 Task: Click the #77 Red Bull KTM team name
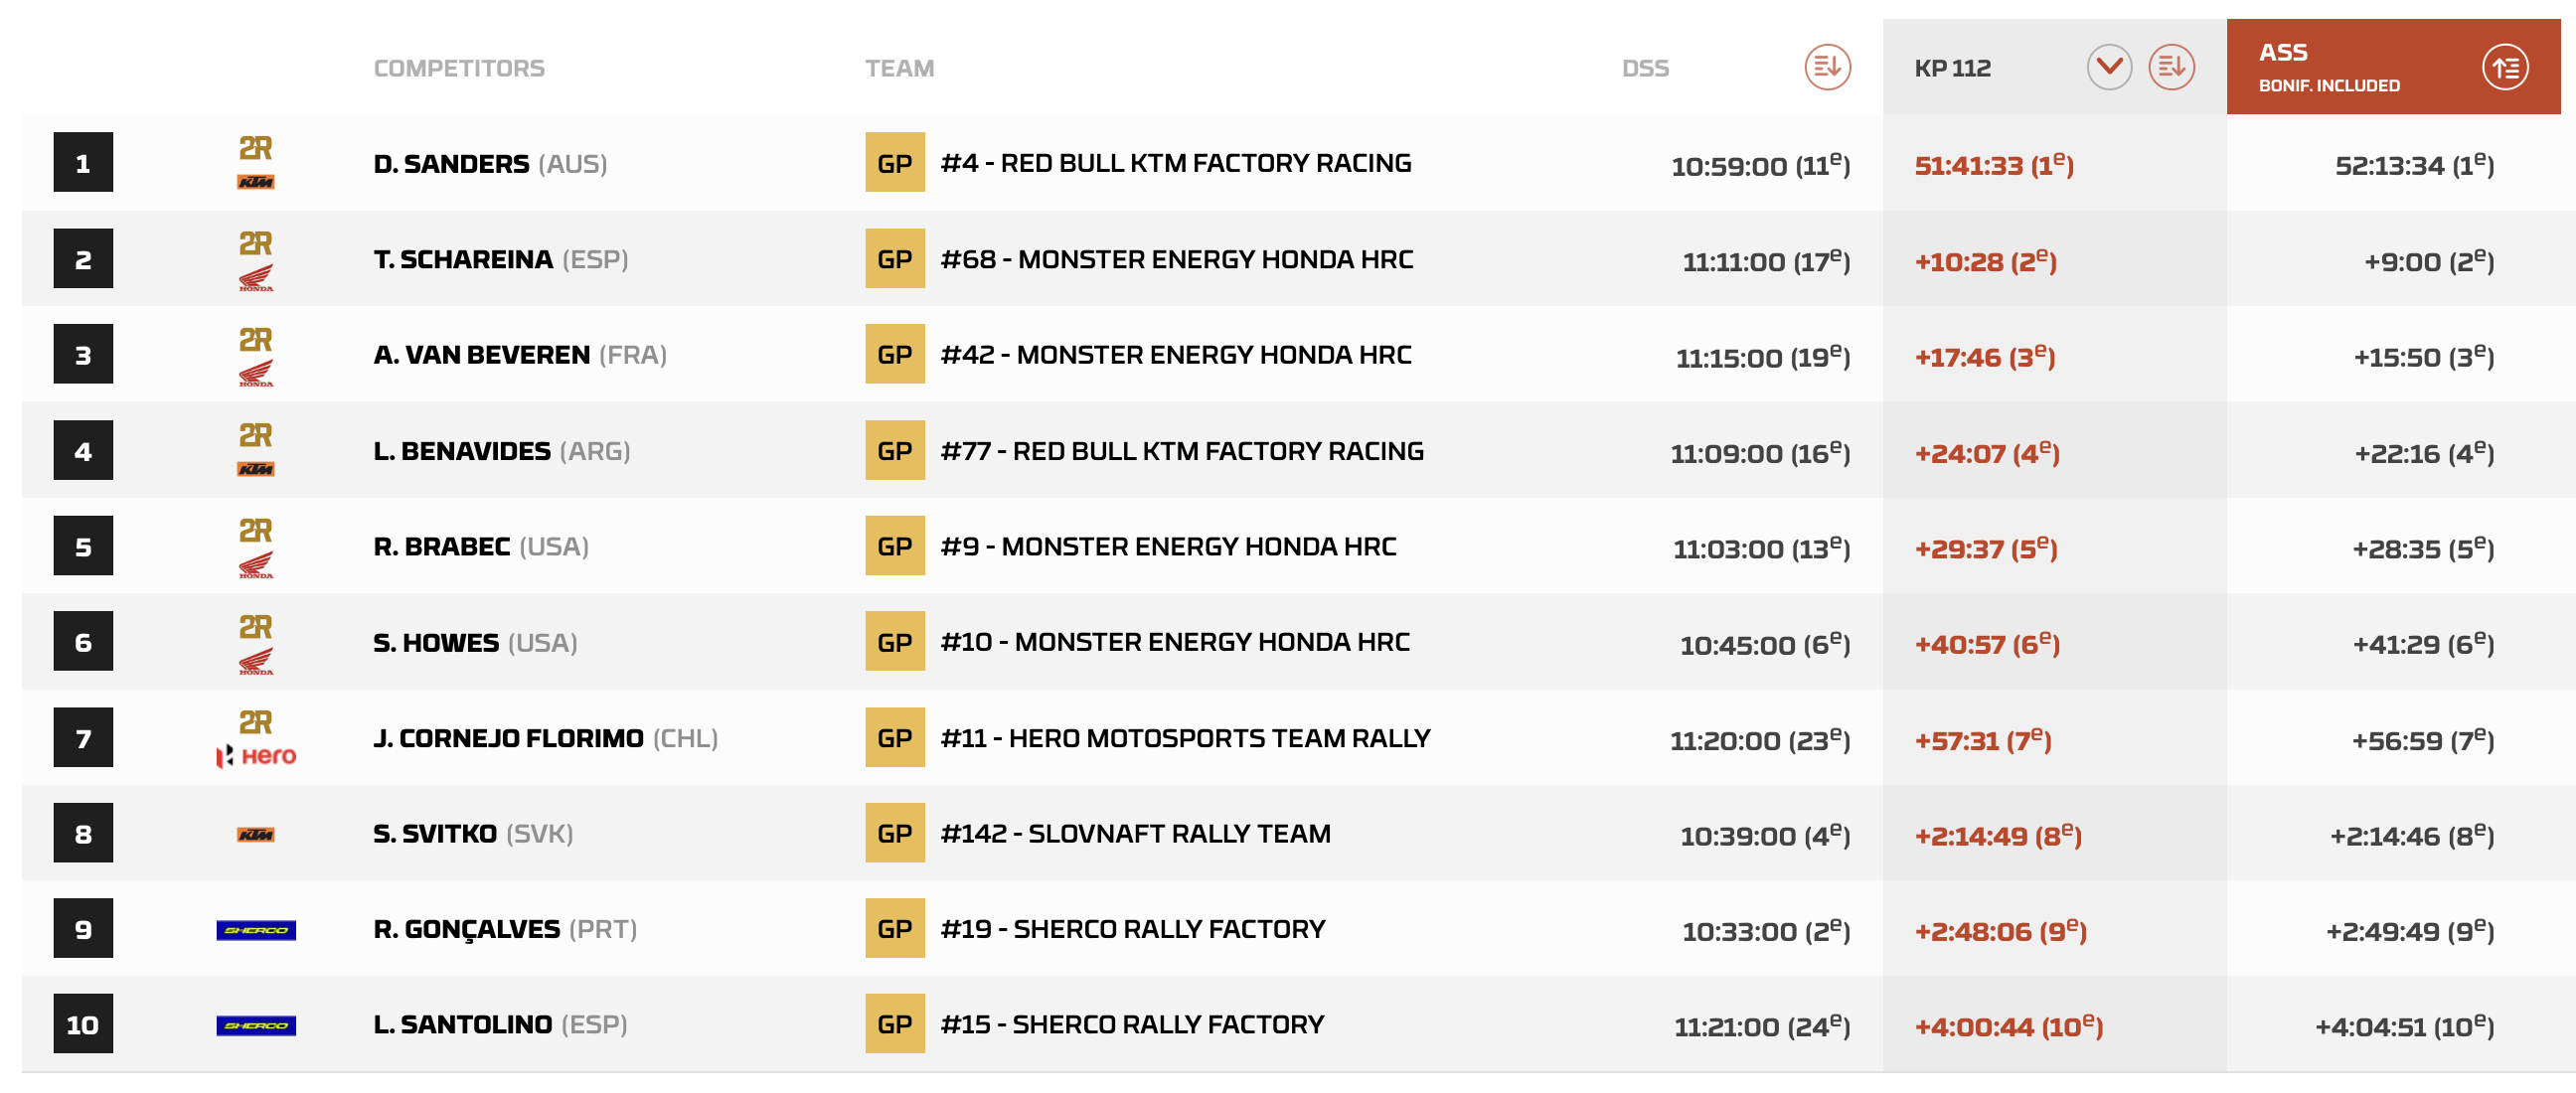(1181, 451)
